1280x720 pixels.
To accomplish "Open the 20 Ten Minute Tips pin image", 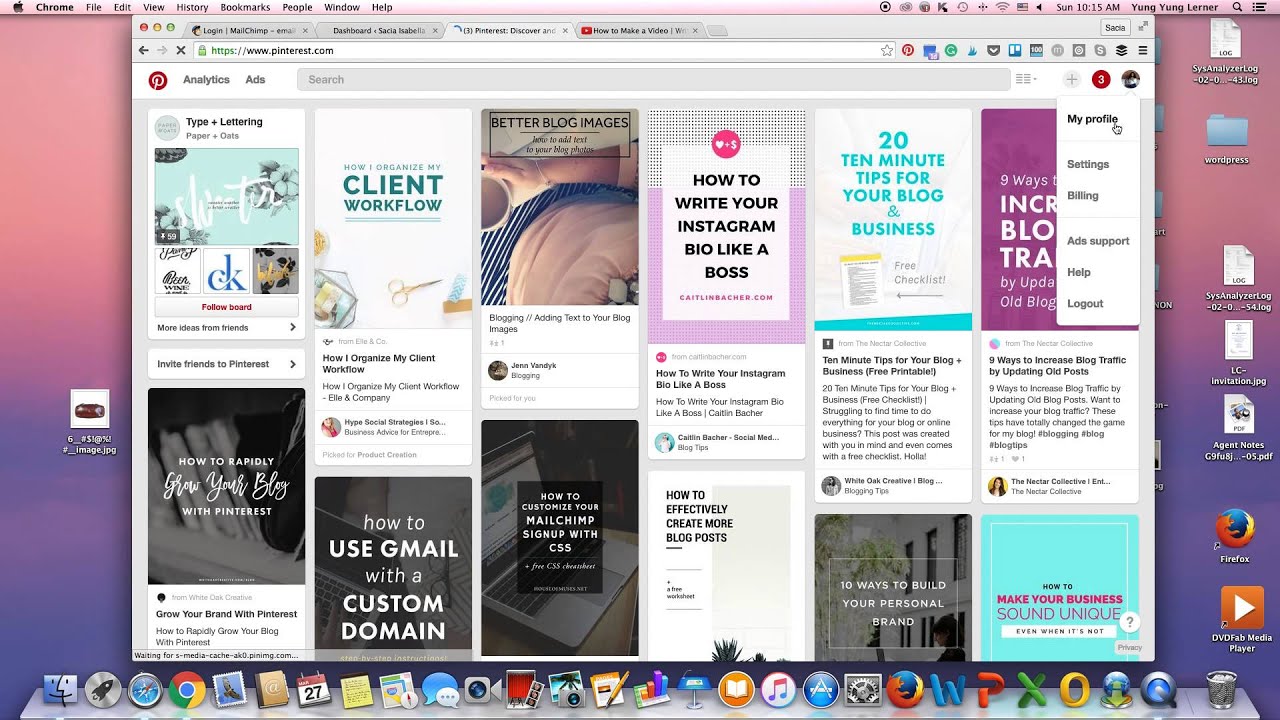I will tap(893, 219).
